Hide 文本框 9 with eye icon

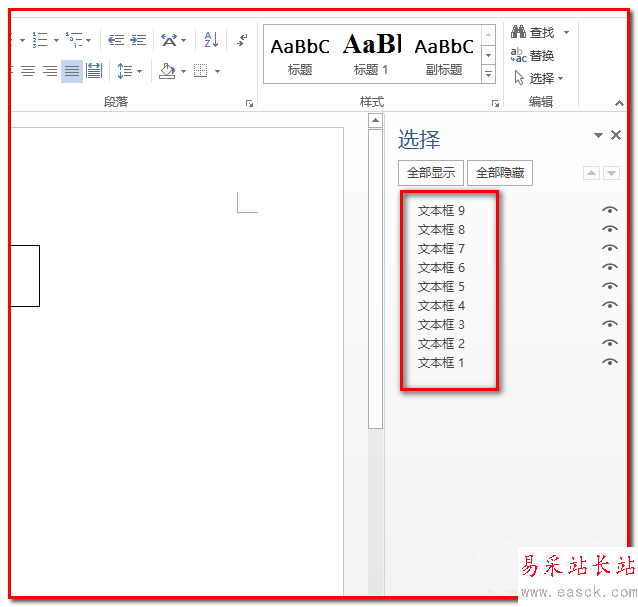click(x=610, y=210)
